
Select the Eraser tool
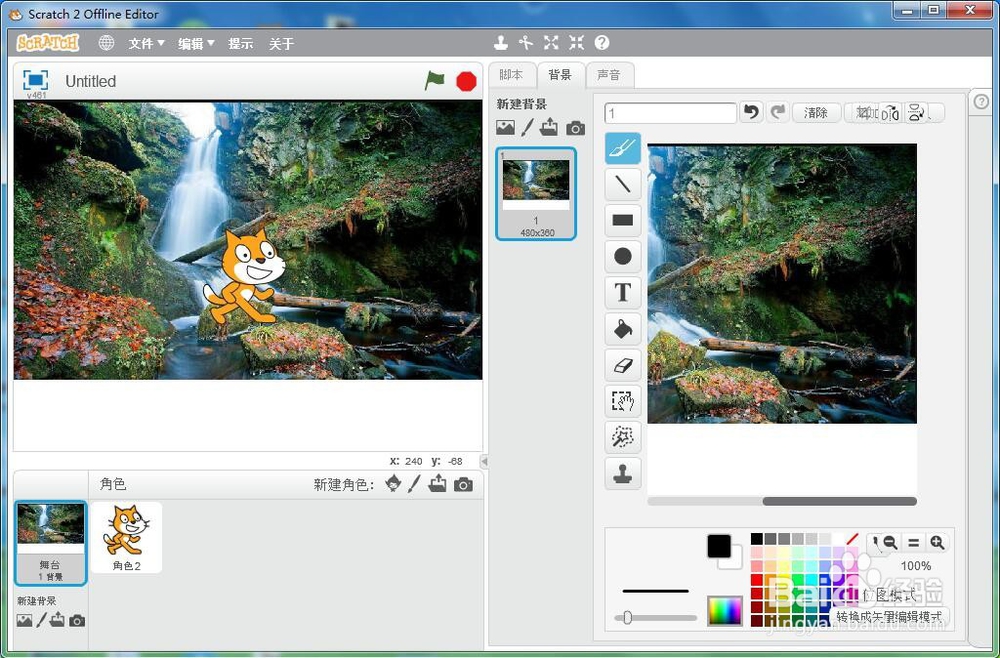(x=622, y=365)
